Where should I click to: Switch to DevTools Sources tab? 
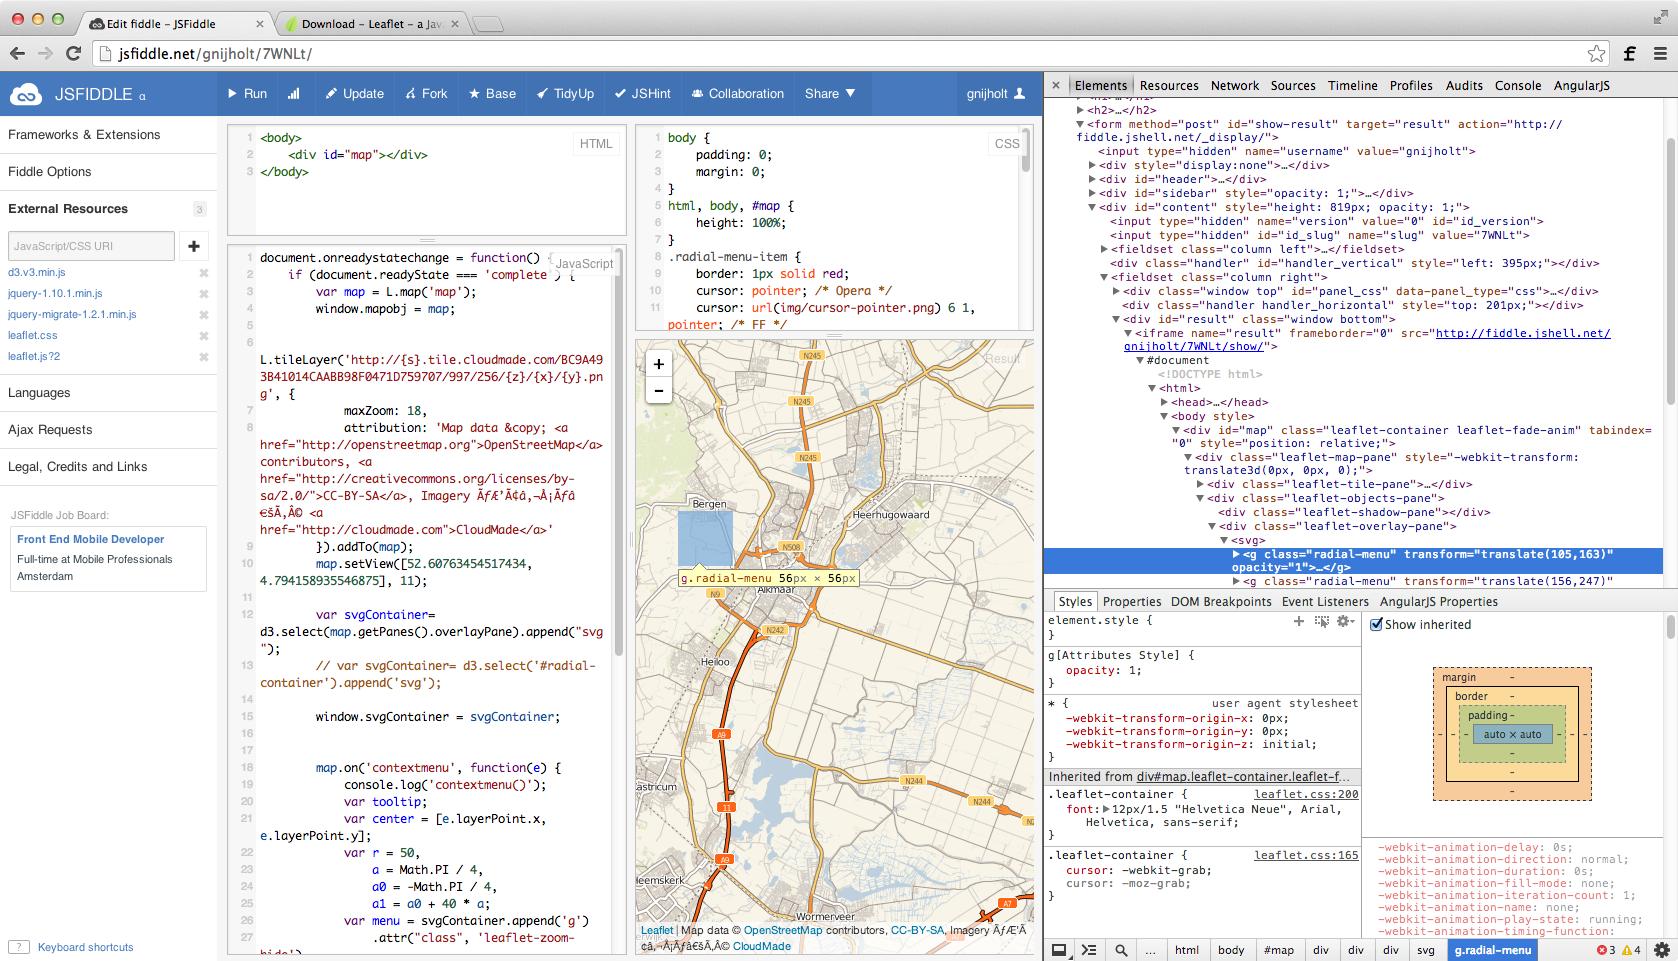click(x=1293, y=85)
